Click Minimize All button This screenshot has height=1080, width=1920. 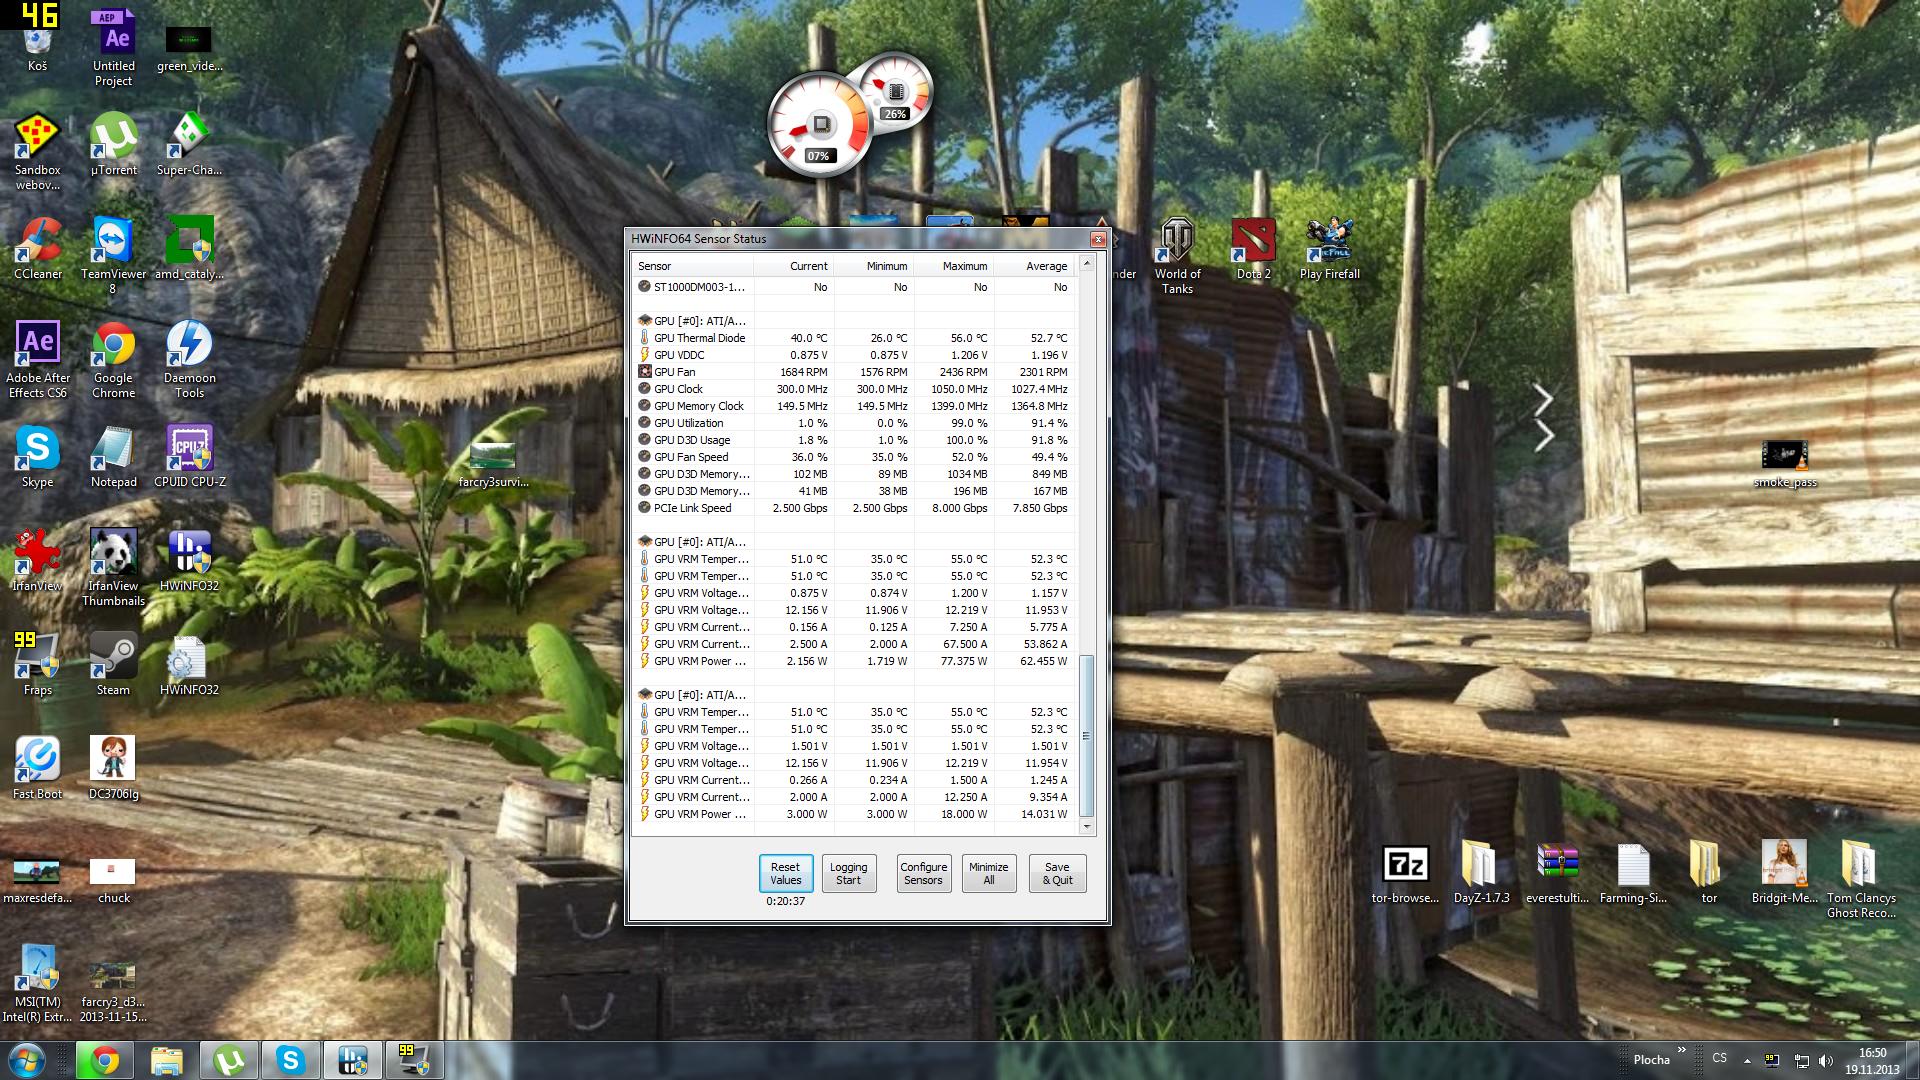[x=988, y=874]
